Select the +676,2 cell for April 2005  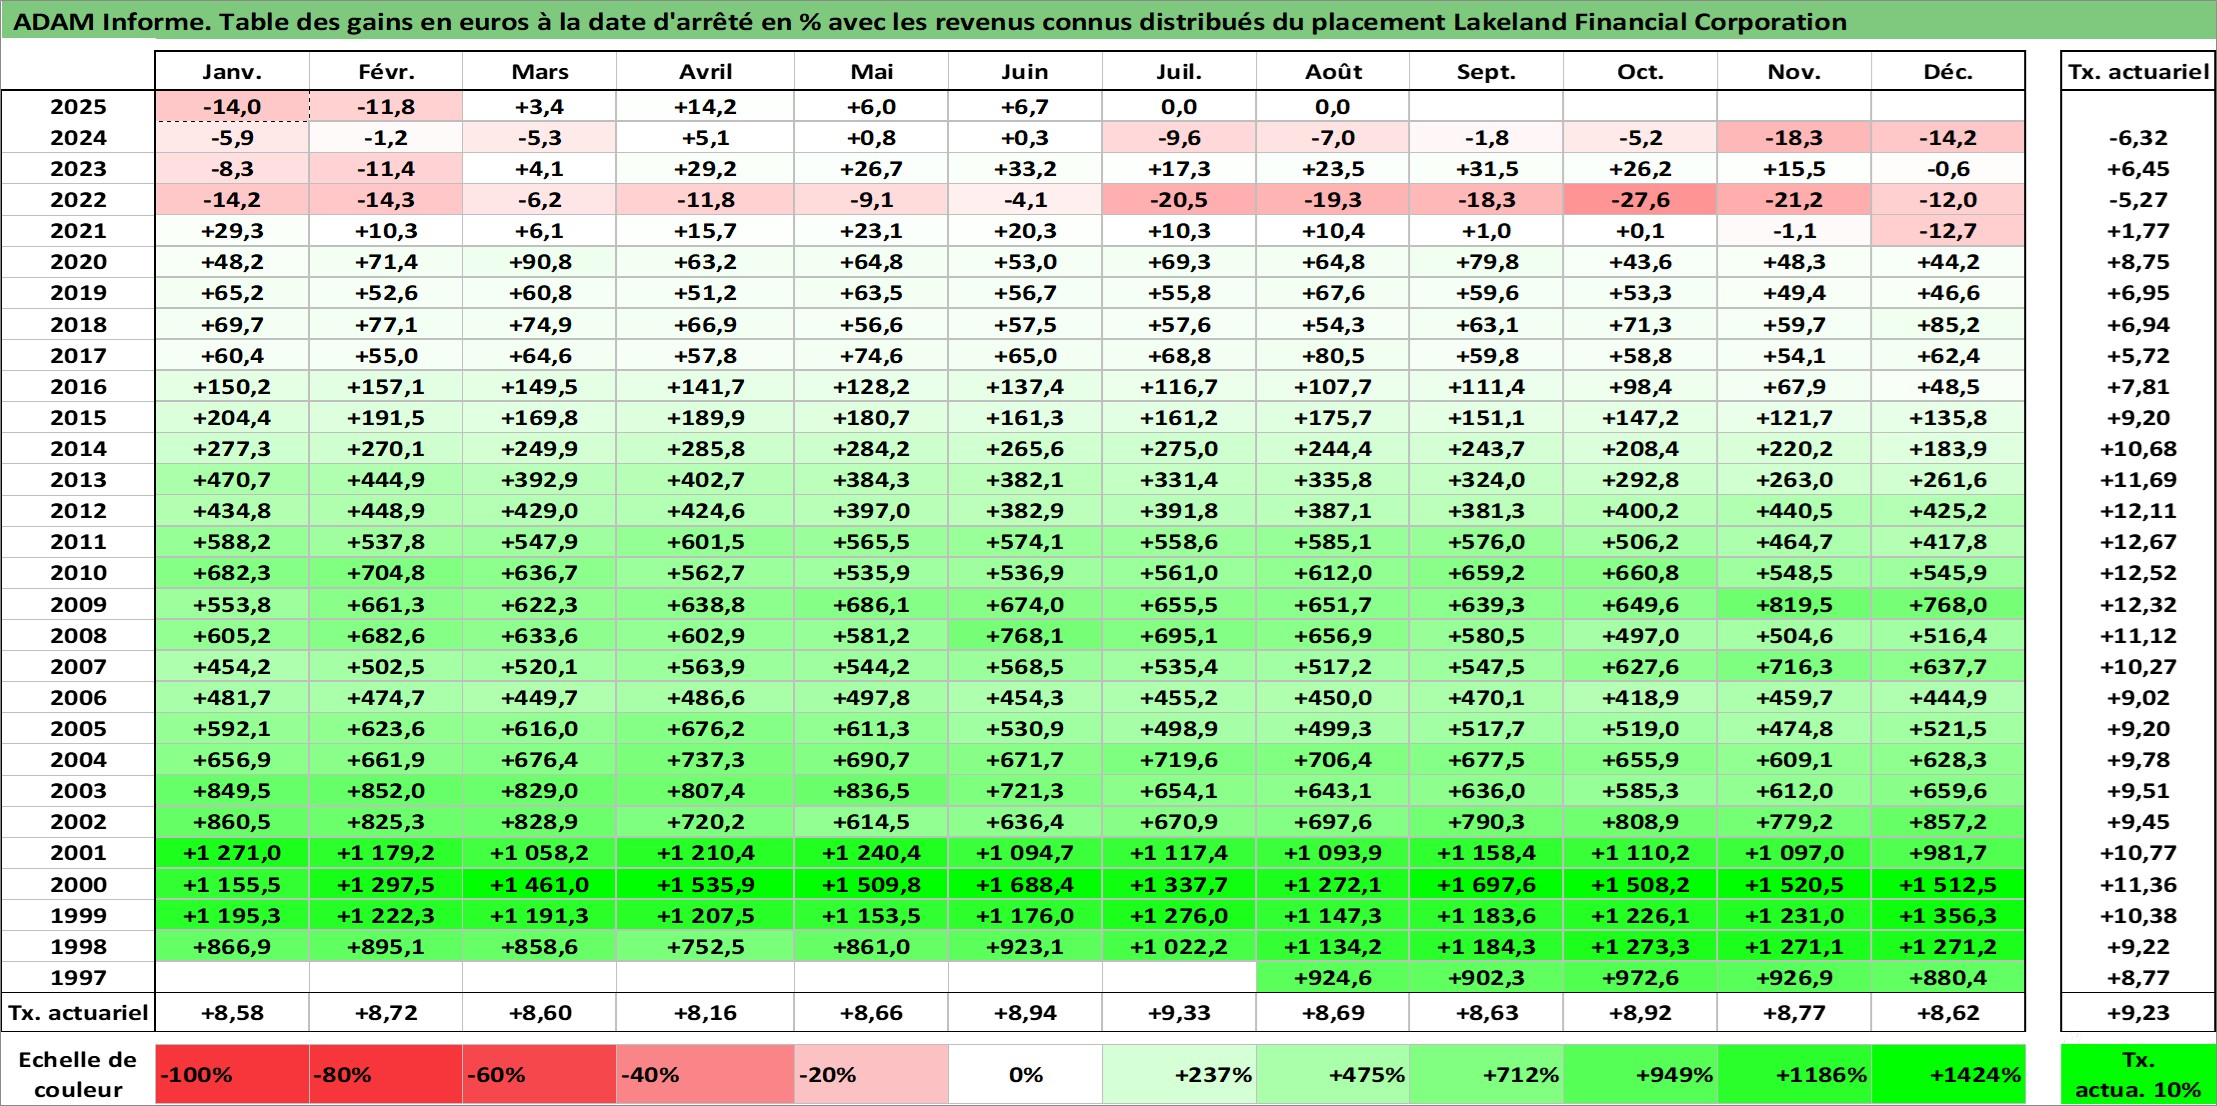pyautogui.click(x=705, y=729)
